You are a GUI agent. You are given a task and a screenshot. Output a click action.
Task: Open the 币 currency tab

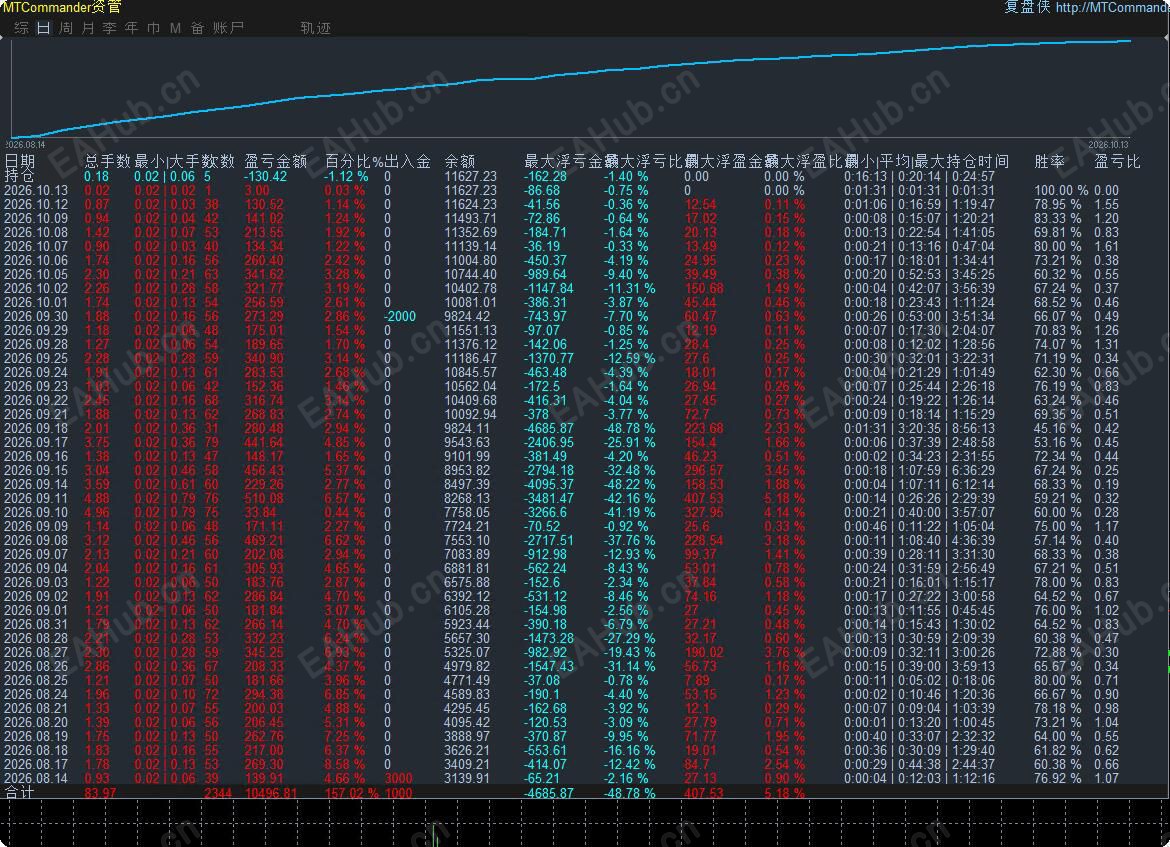click(x=154, y=28)
